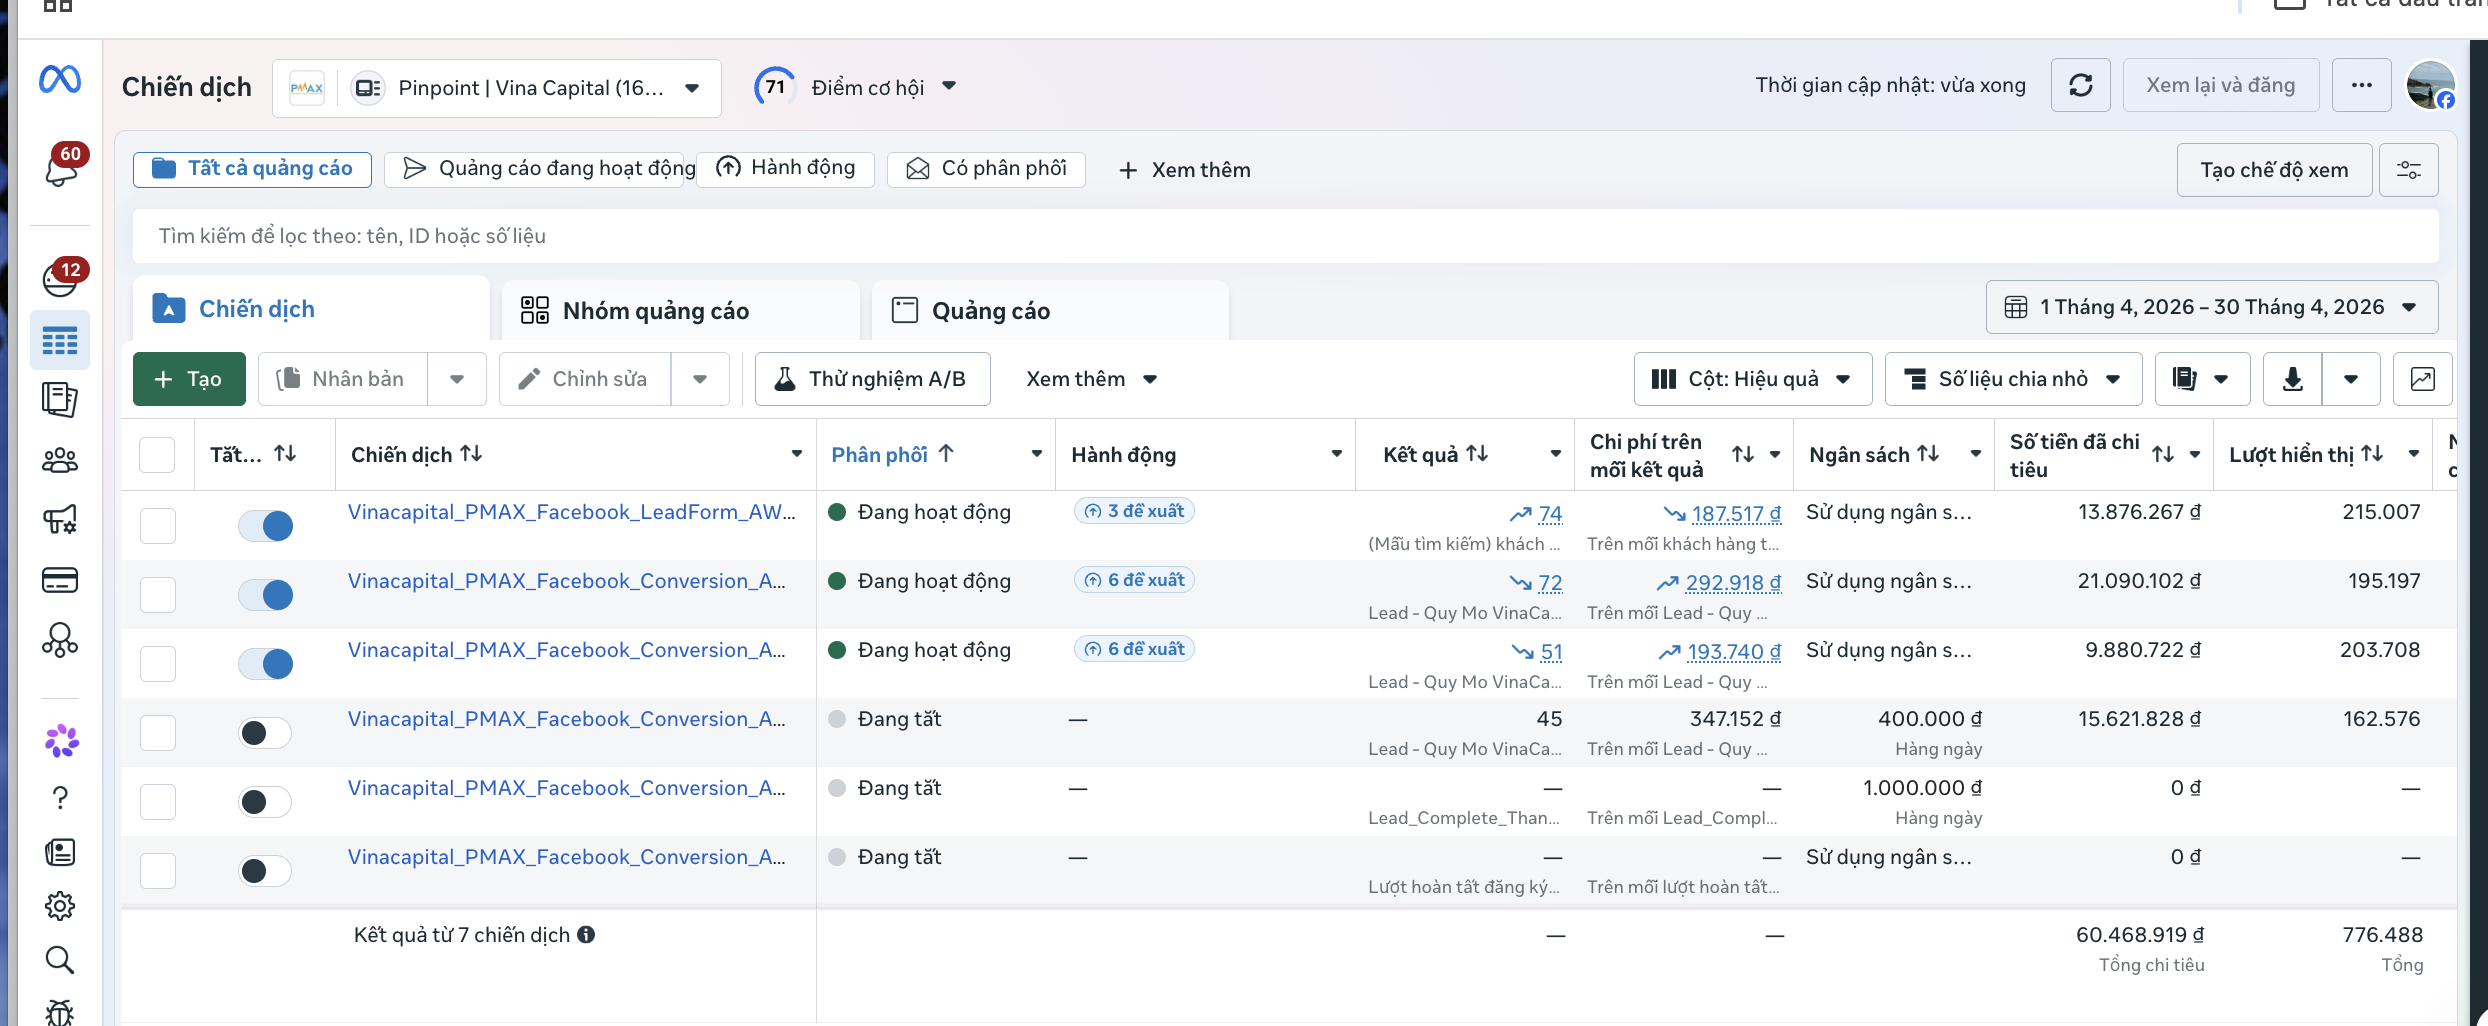
Task: Open account overview gauge icon with 12 badge
Action: point(62,279)
